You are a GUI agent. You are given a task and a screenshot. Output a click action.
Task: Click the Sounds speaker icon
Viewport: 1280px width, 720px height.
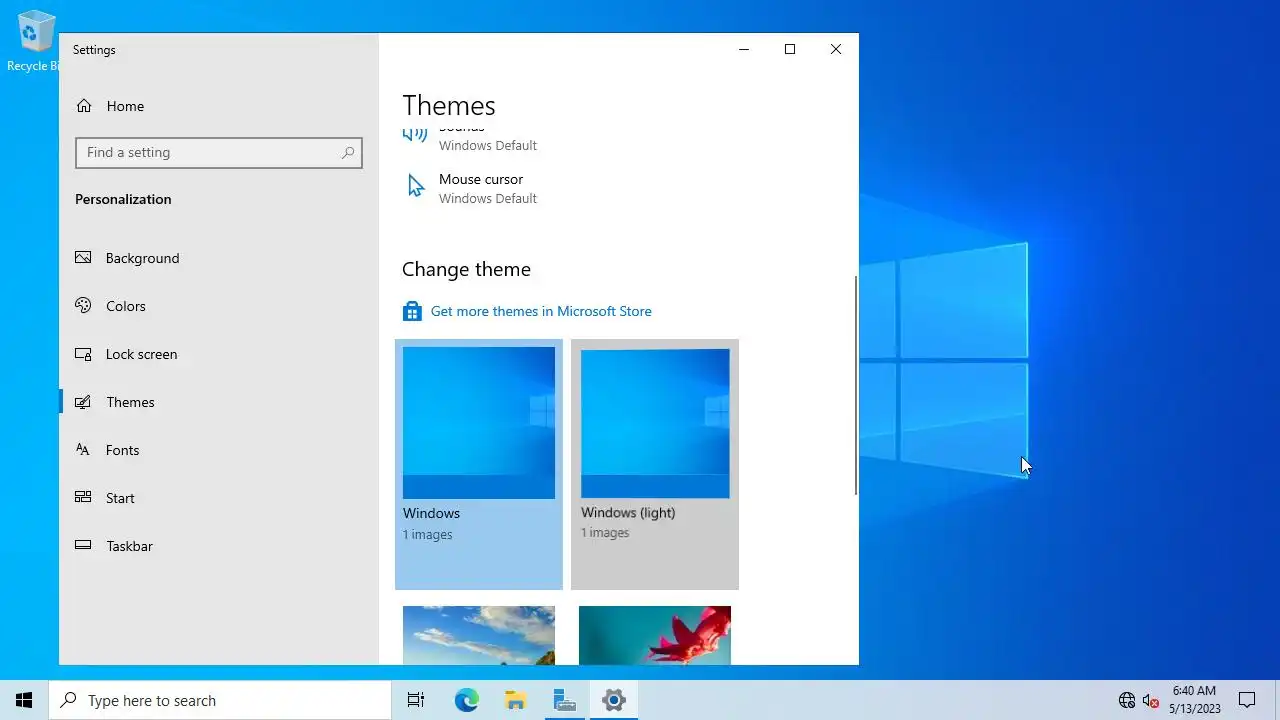pyautogui.click(x=415, y=135)
